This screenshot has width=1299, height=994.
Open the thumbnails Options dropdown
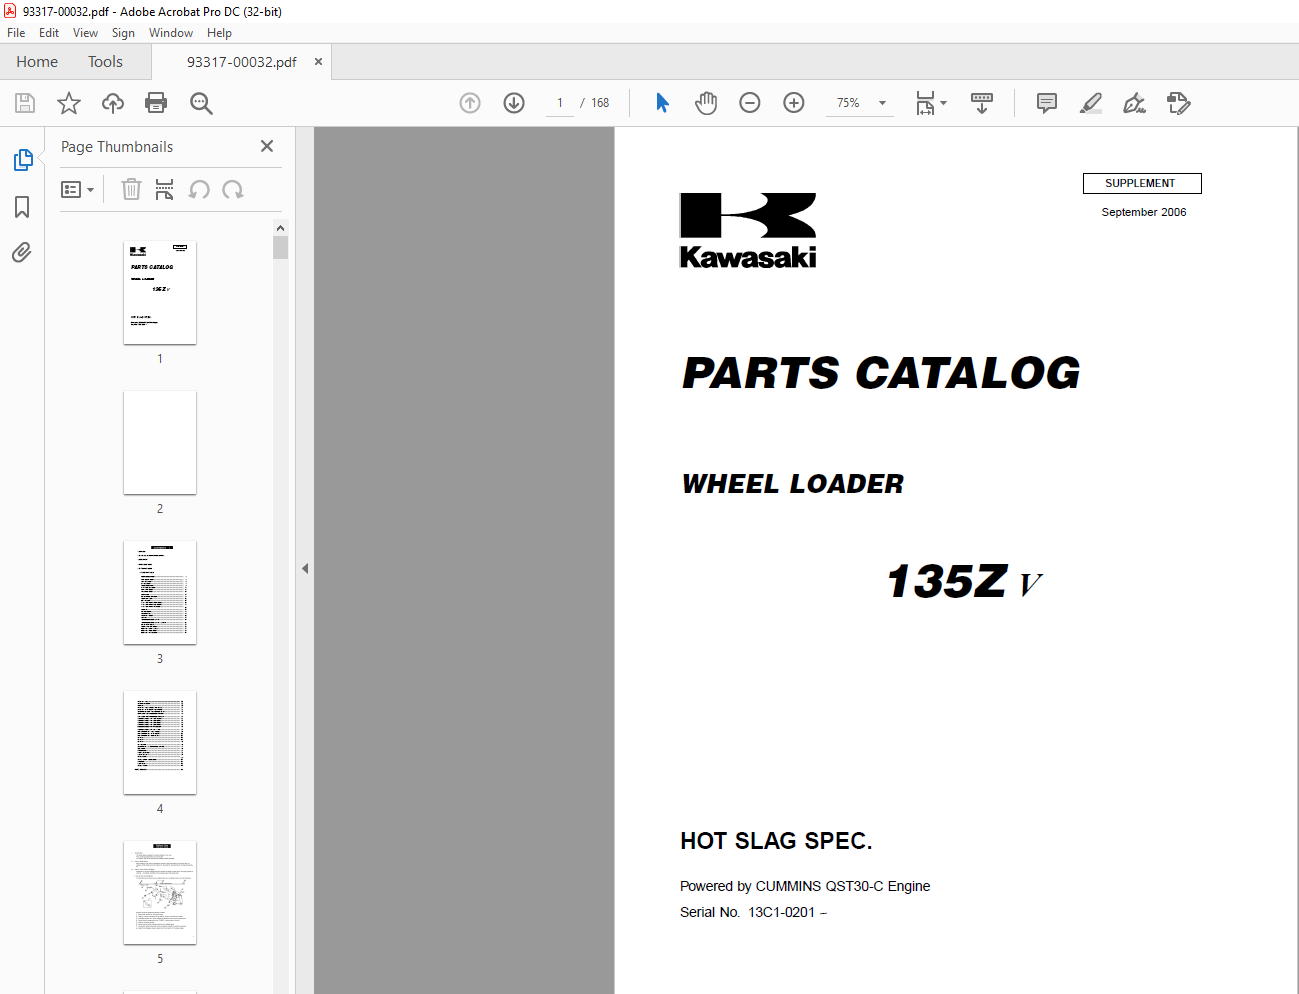(77, 189)
